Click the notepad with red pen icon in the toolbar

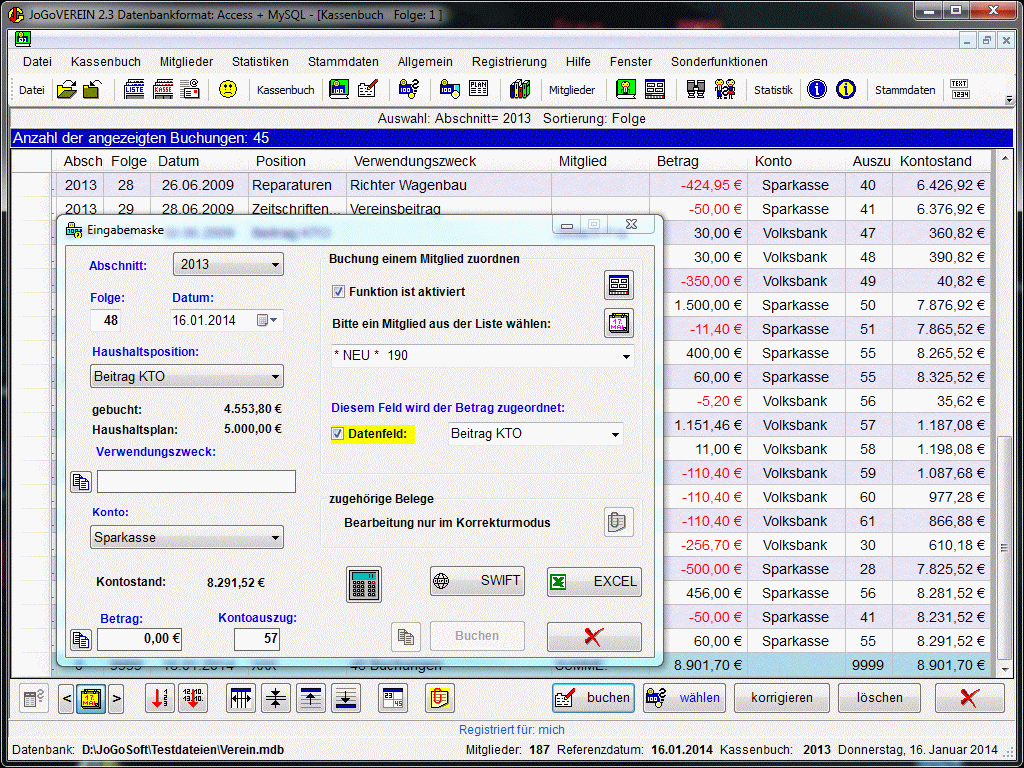coord(368,89)
